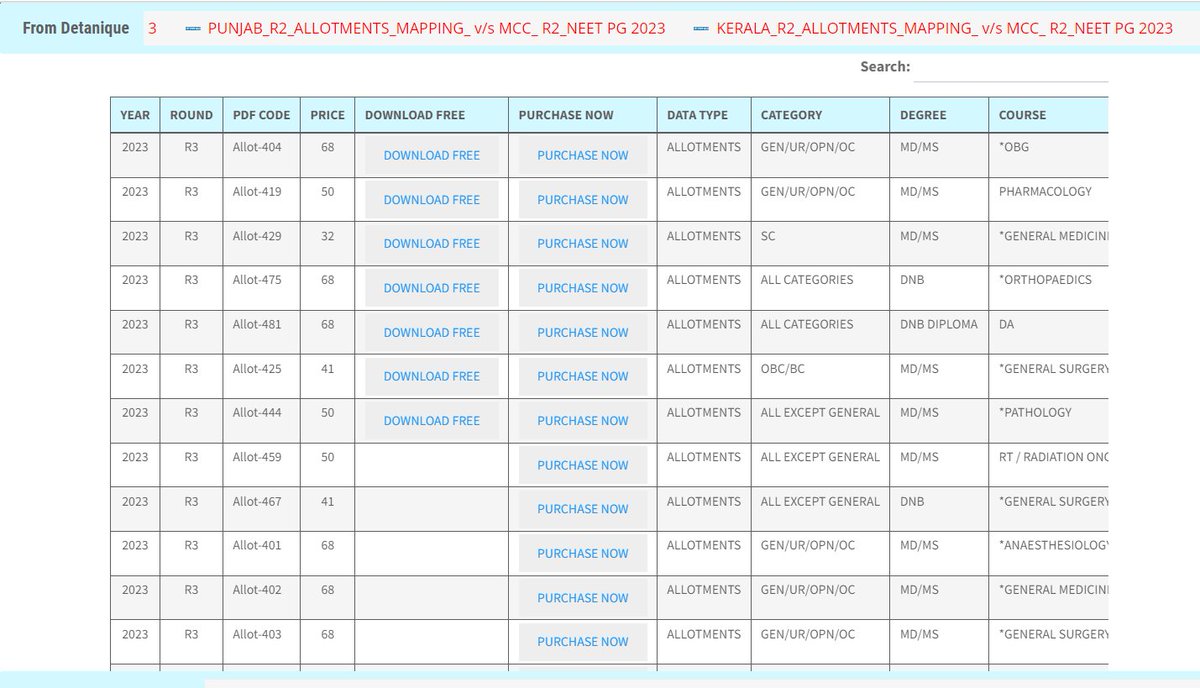Sort table by DEGREE column header
This screenshot has height=688, width=1200.
click(x=939, y=115)
